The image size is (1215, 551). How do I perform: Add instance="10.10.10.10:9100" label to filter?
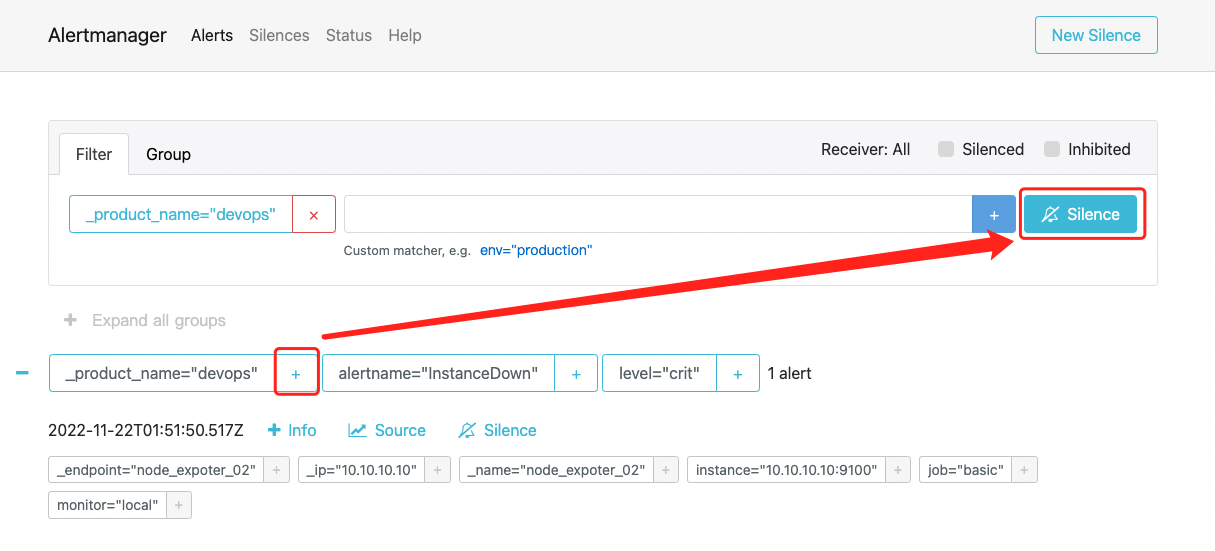898,470
